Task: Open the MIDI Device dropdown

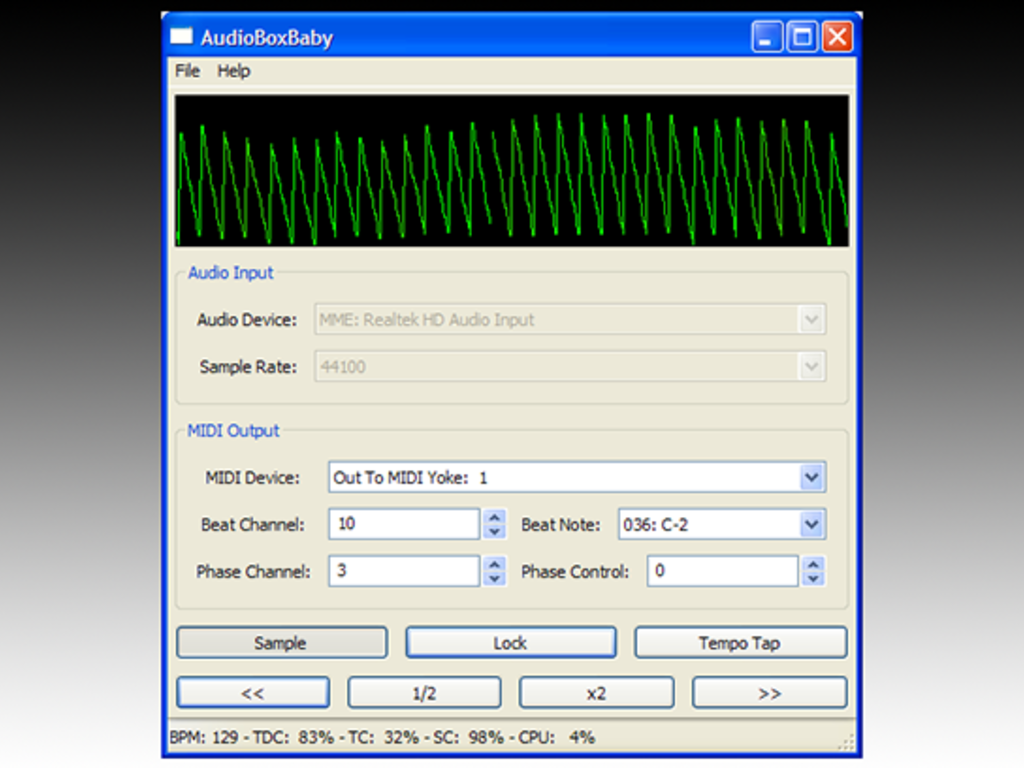Action: [812, 477]
